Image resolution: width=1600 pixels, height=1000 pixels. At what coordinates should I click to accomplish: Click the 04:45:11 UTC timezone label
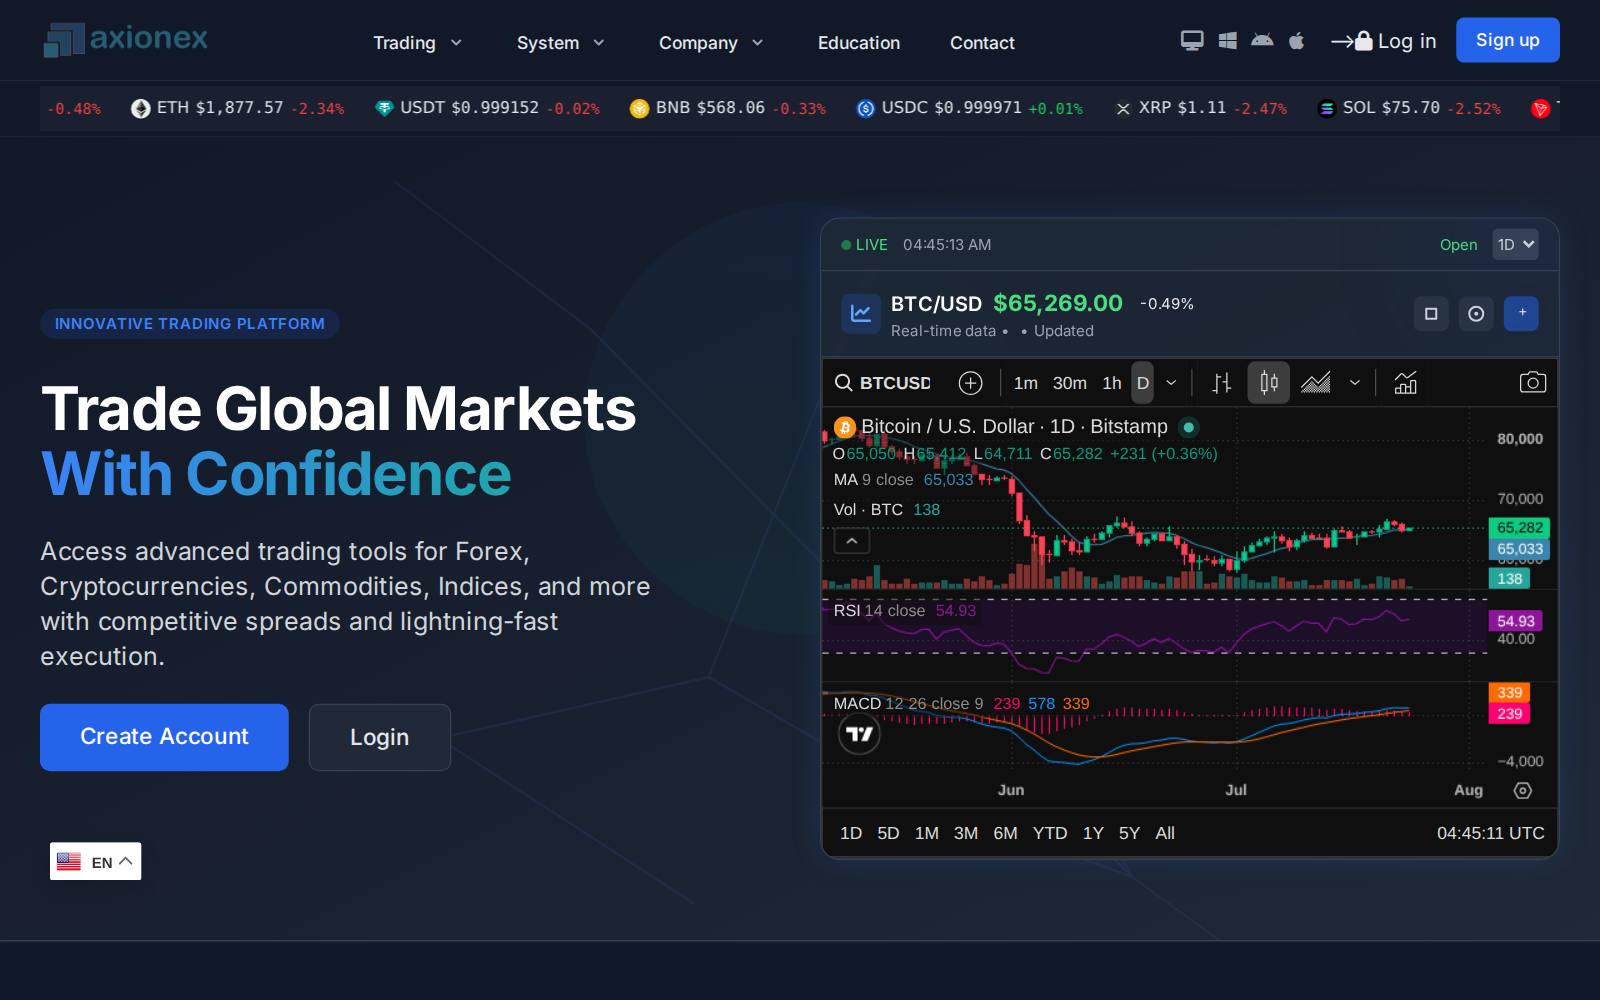coord(1490,833)
